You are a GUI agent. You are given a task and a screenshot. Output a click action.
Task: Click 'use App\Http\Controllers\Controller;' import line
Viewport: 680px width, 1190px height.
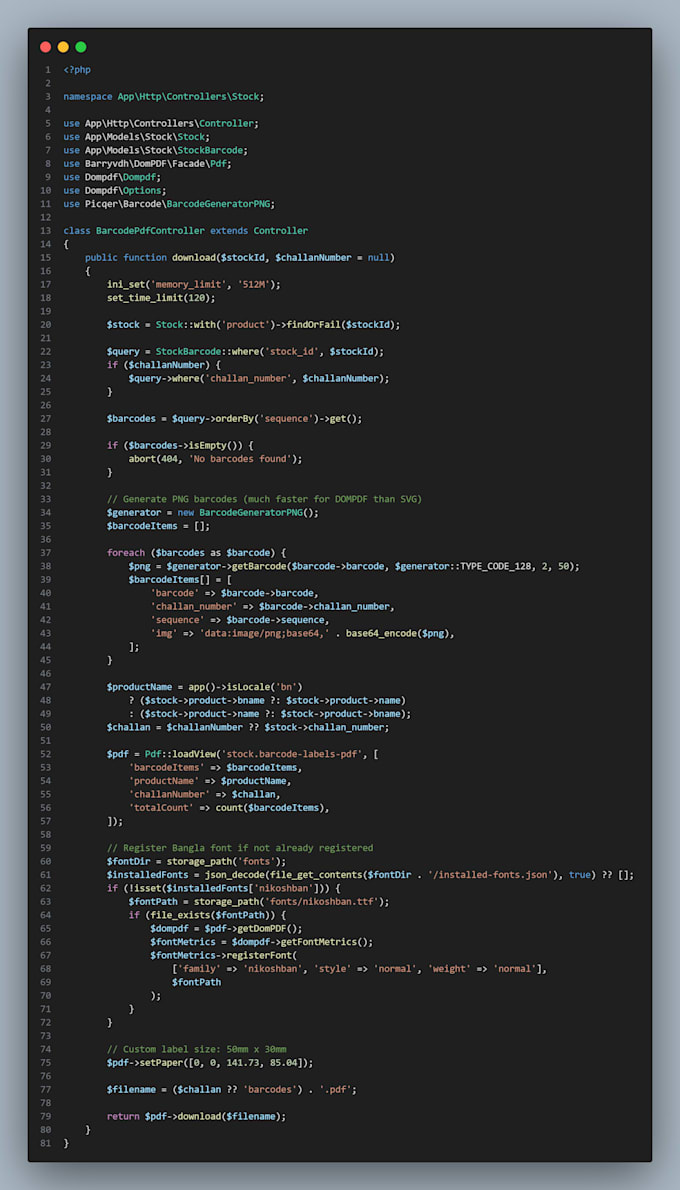pyautogui.click(x=162, y=123)
